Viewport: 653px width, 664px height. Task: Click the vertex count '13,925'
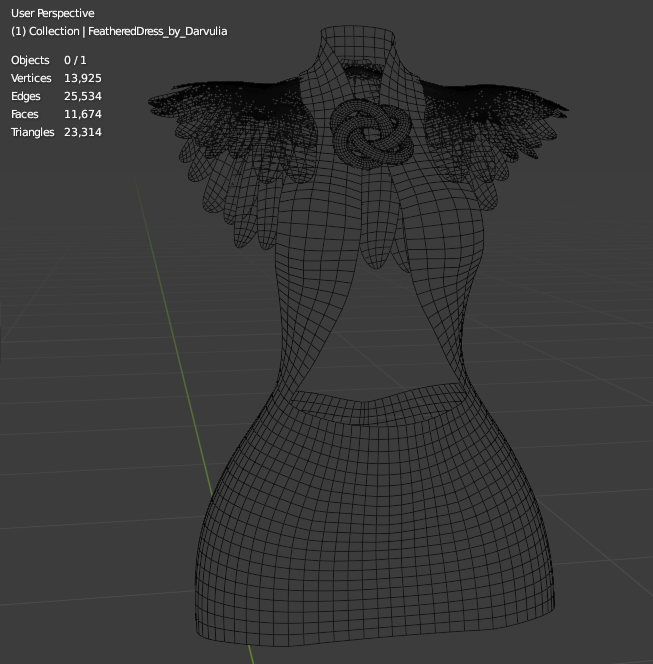83,78
